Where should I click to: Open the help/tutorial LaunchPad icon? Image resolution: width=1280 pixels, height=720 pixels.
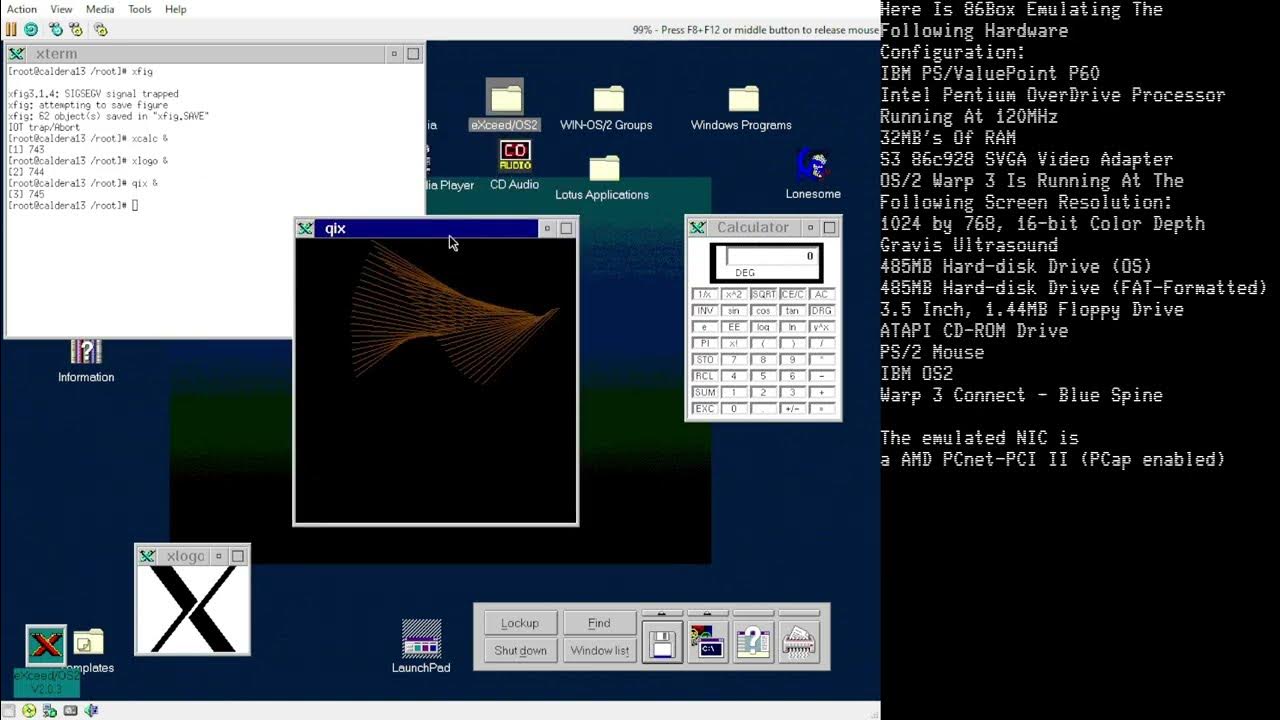click(753, 642)
